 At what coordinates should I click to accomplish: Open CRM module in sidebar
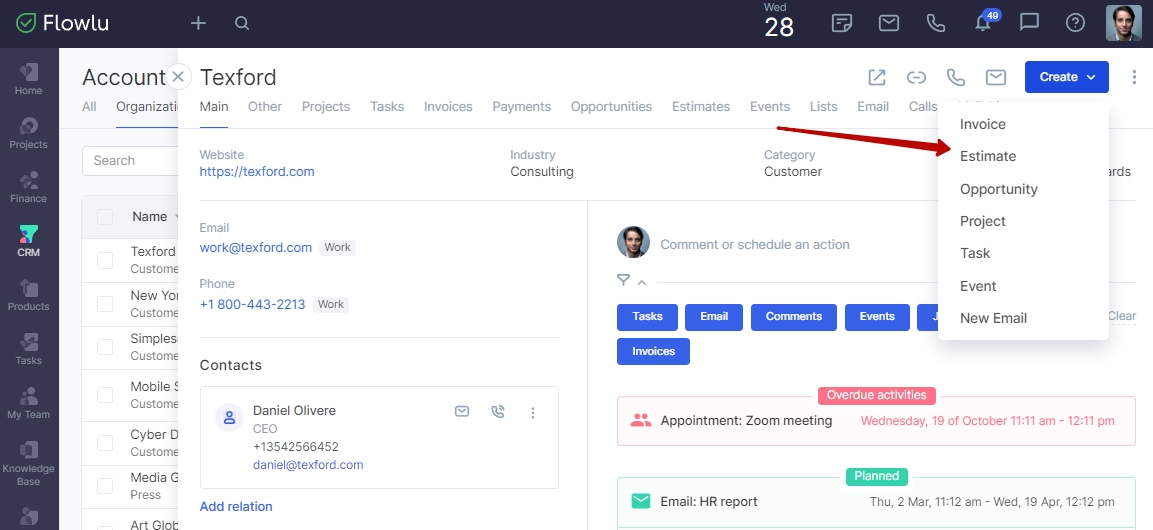pyautogui.click(x=29, y=241)
